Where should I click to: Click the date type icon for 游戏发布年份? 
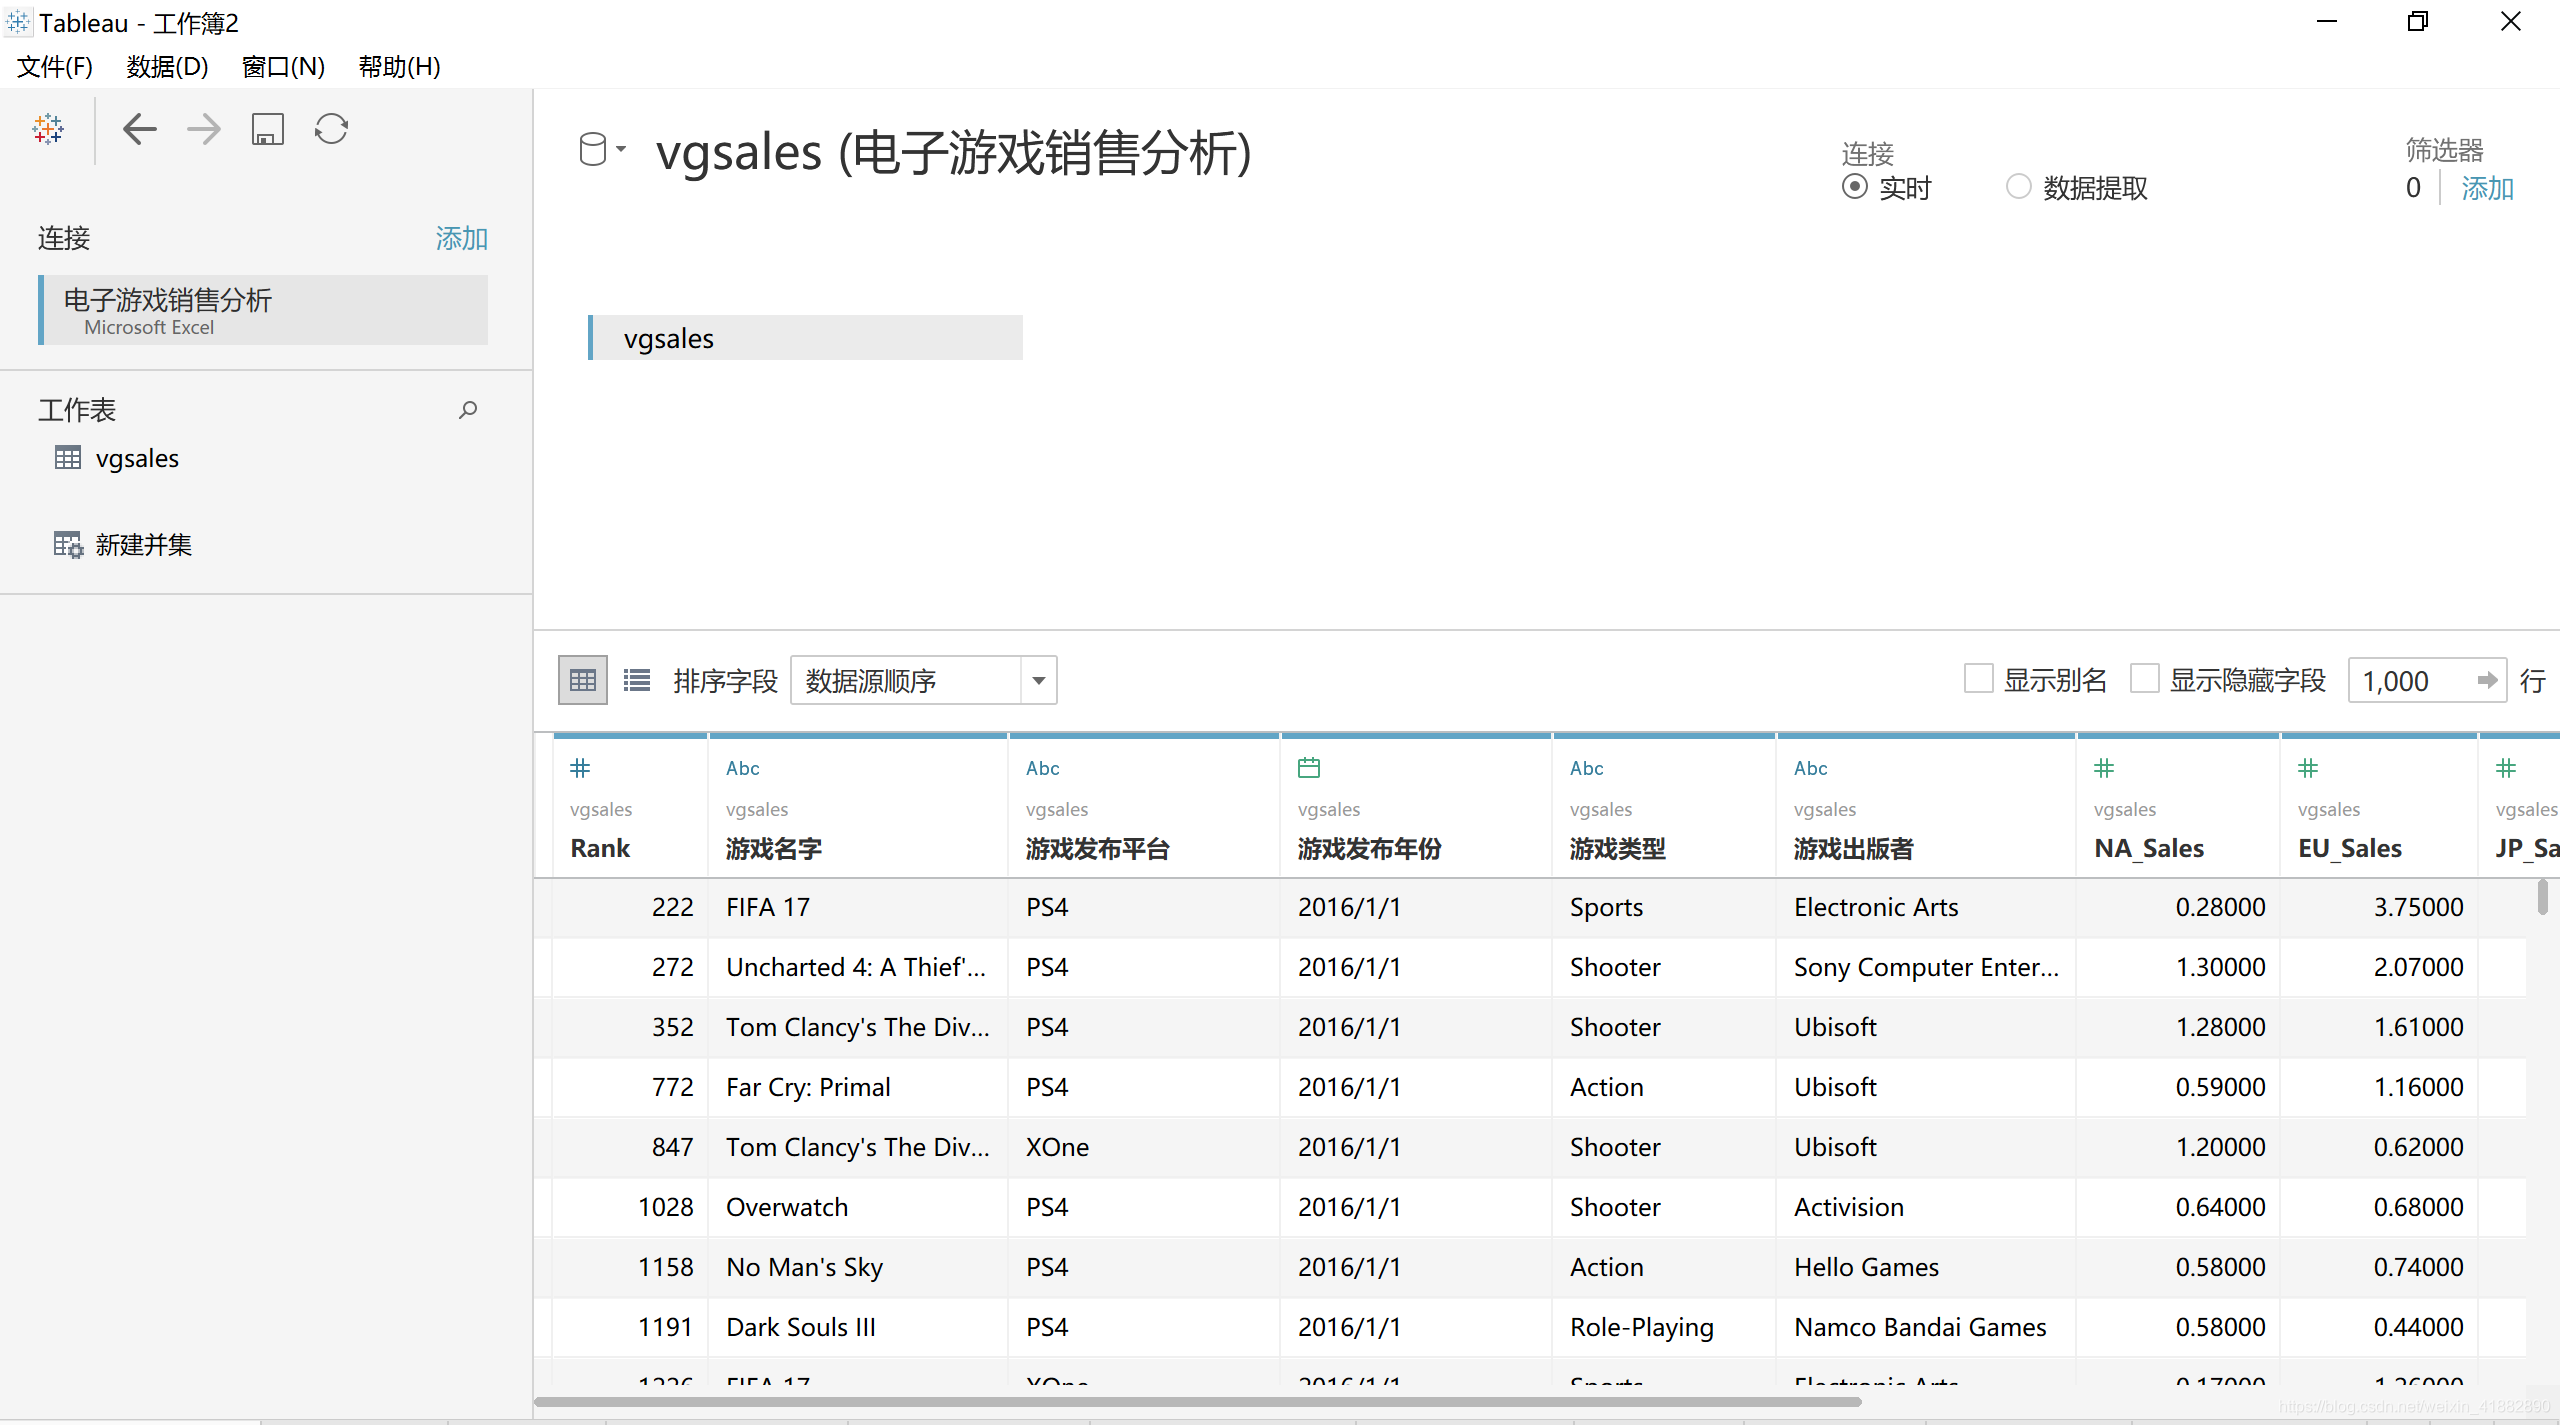click(1309, 768)
